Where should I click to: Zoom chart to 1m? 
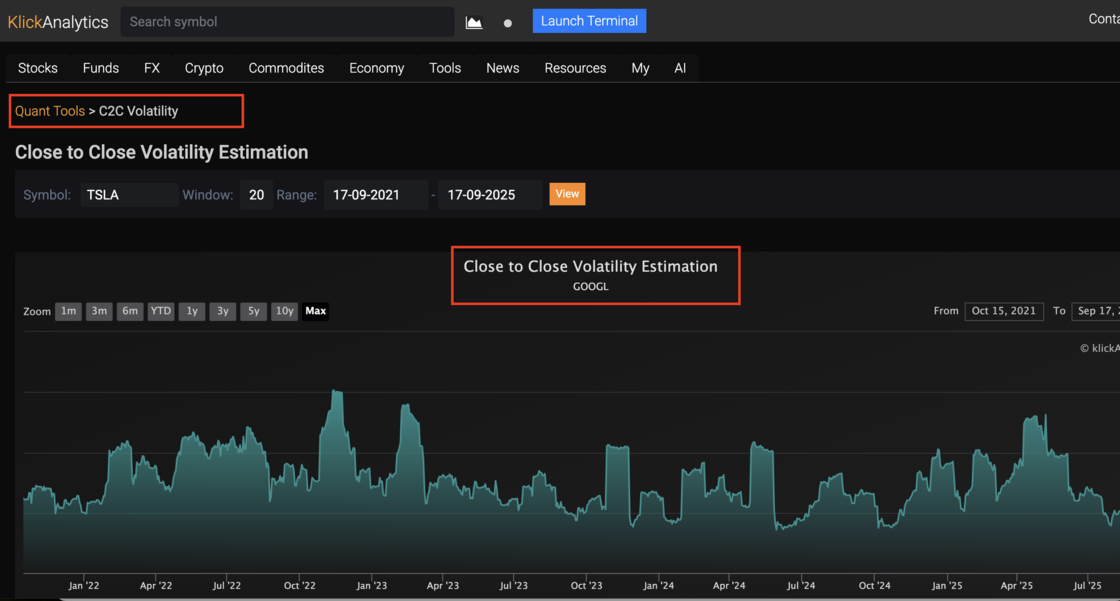point(69,311)
